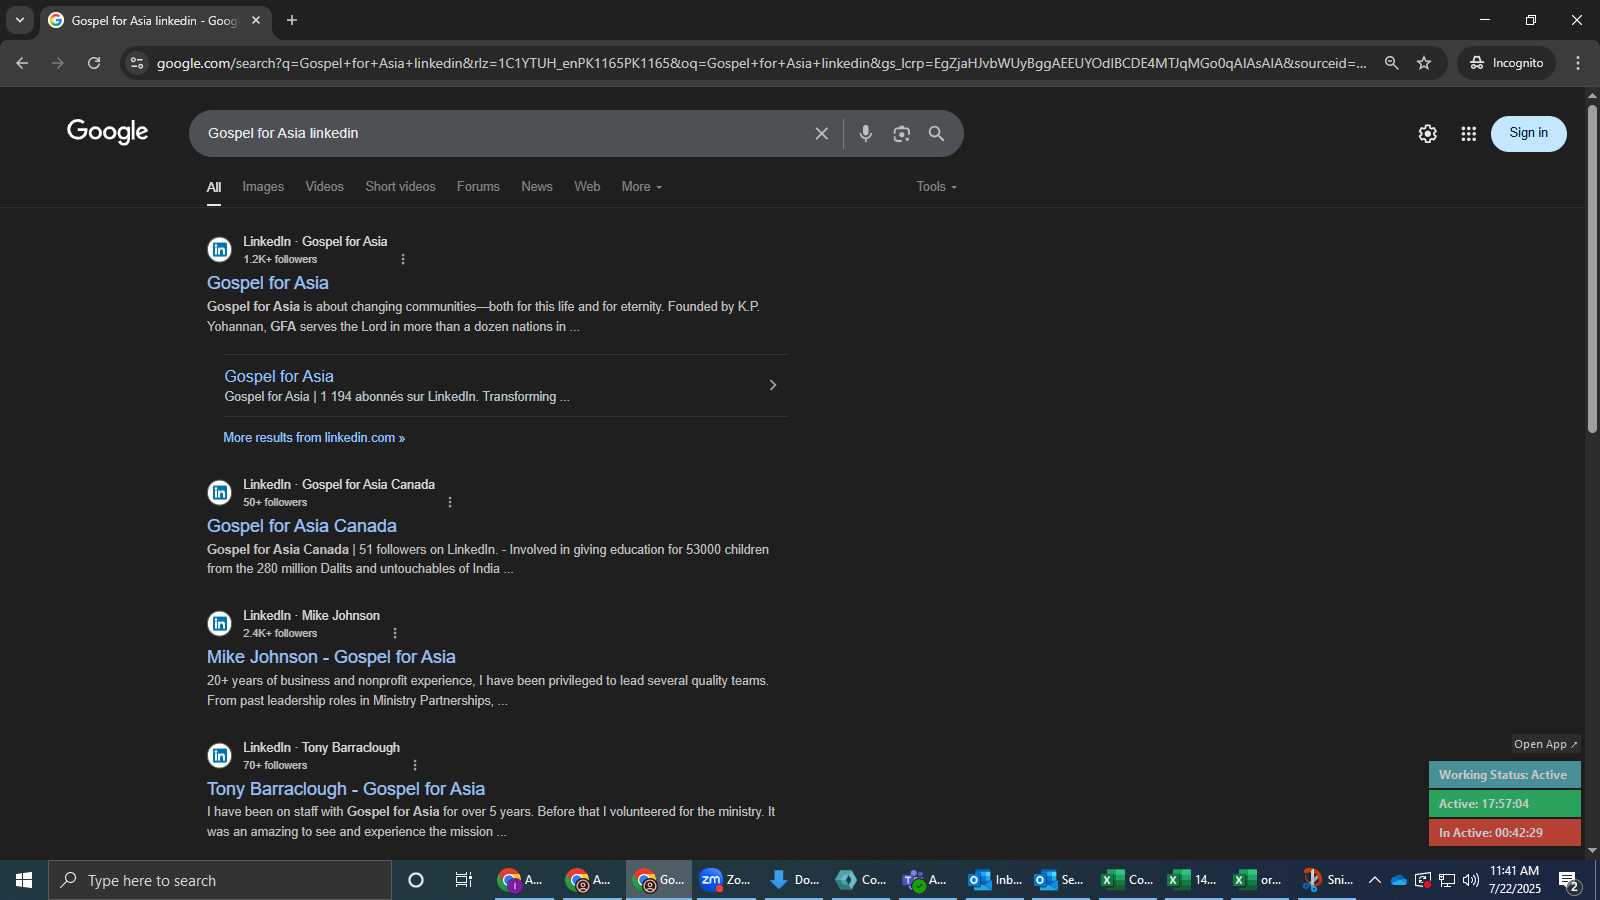Open Zoom from the taskbar
The width and height of the screenshot is (1600, 900).
[726, 880]
